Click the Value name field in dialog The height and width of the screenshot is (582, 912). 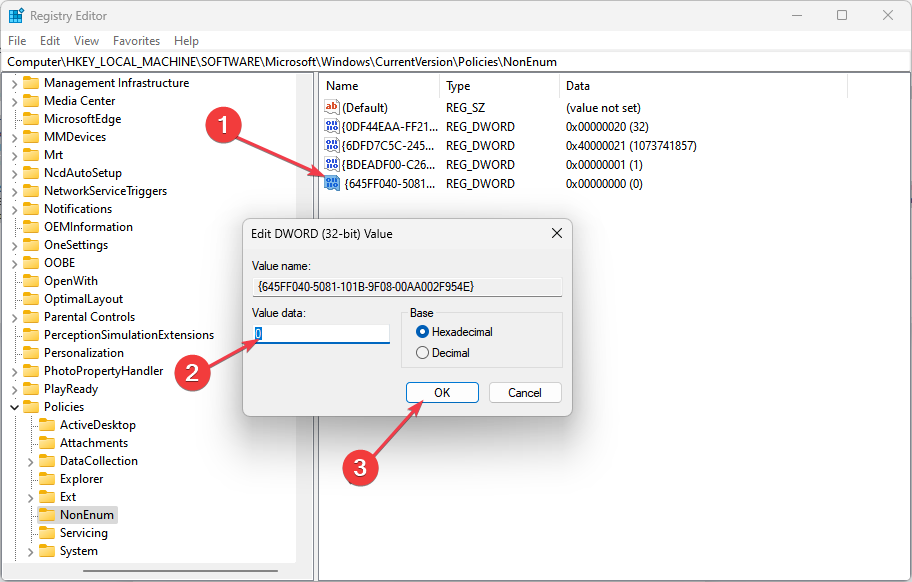tap(407, 287)
